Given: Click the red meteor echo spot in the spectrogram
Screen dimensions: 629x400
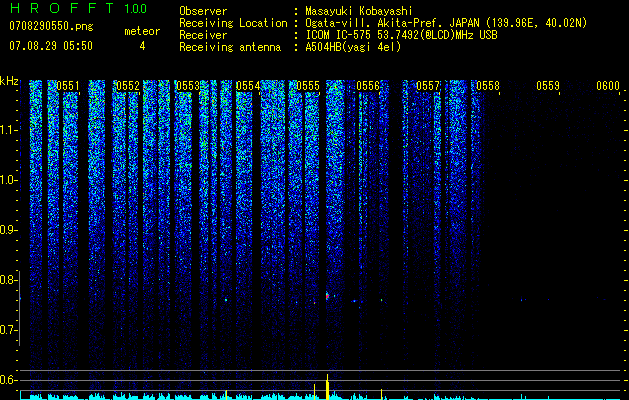Looking at the screenshot, I should pos(327,296).
